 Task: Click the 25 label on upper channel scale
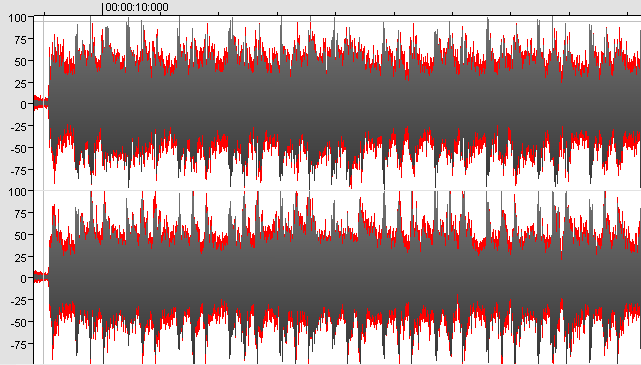[20, 84]
